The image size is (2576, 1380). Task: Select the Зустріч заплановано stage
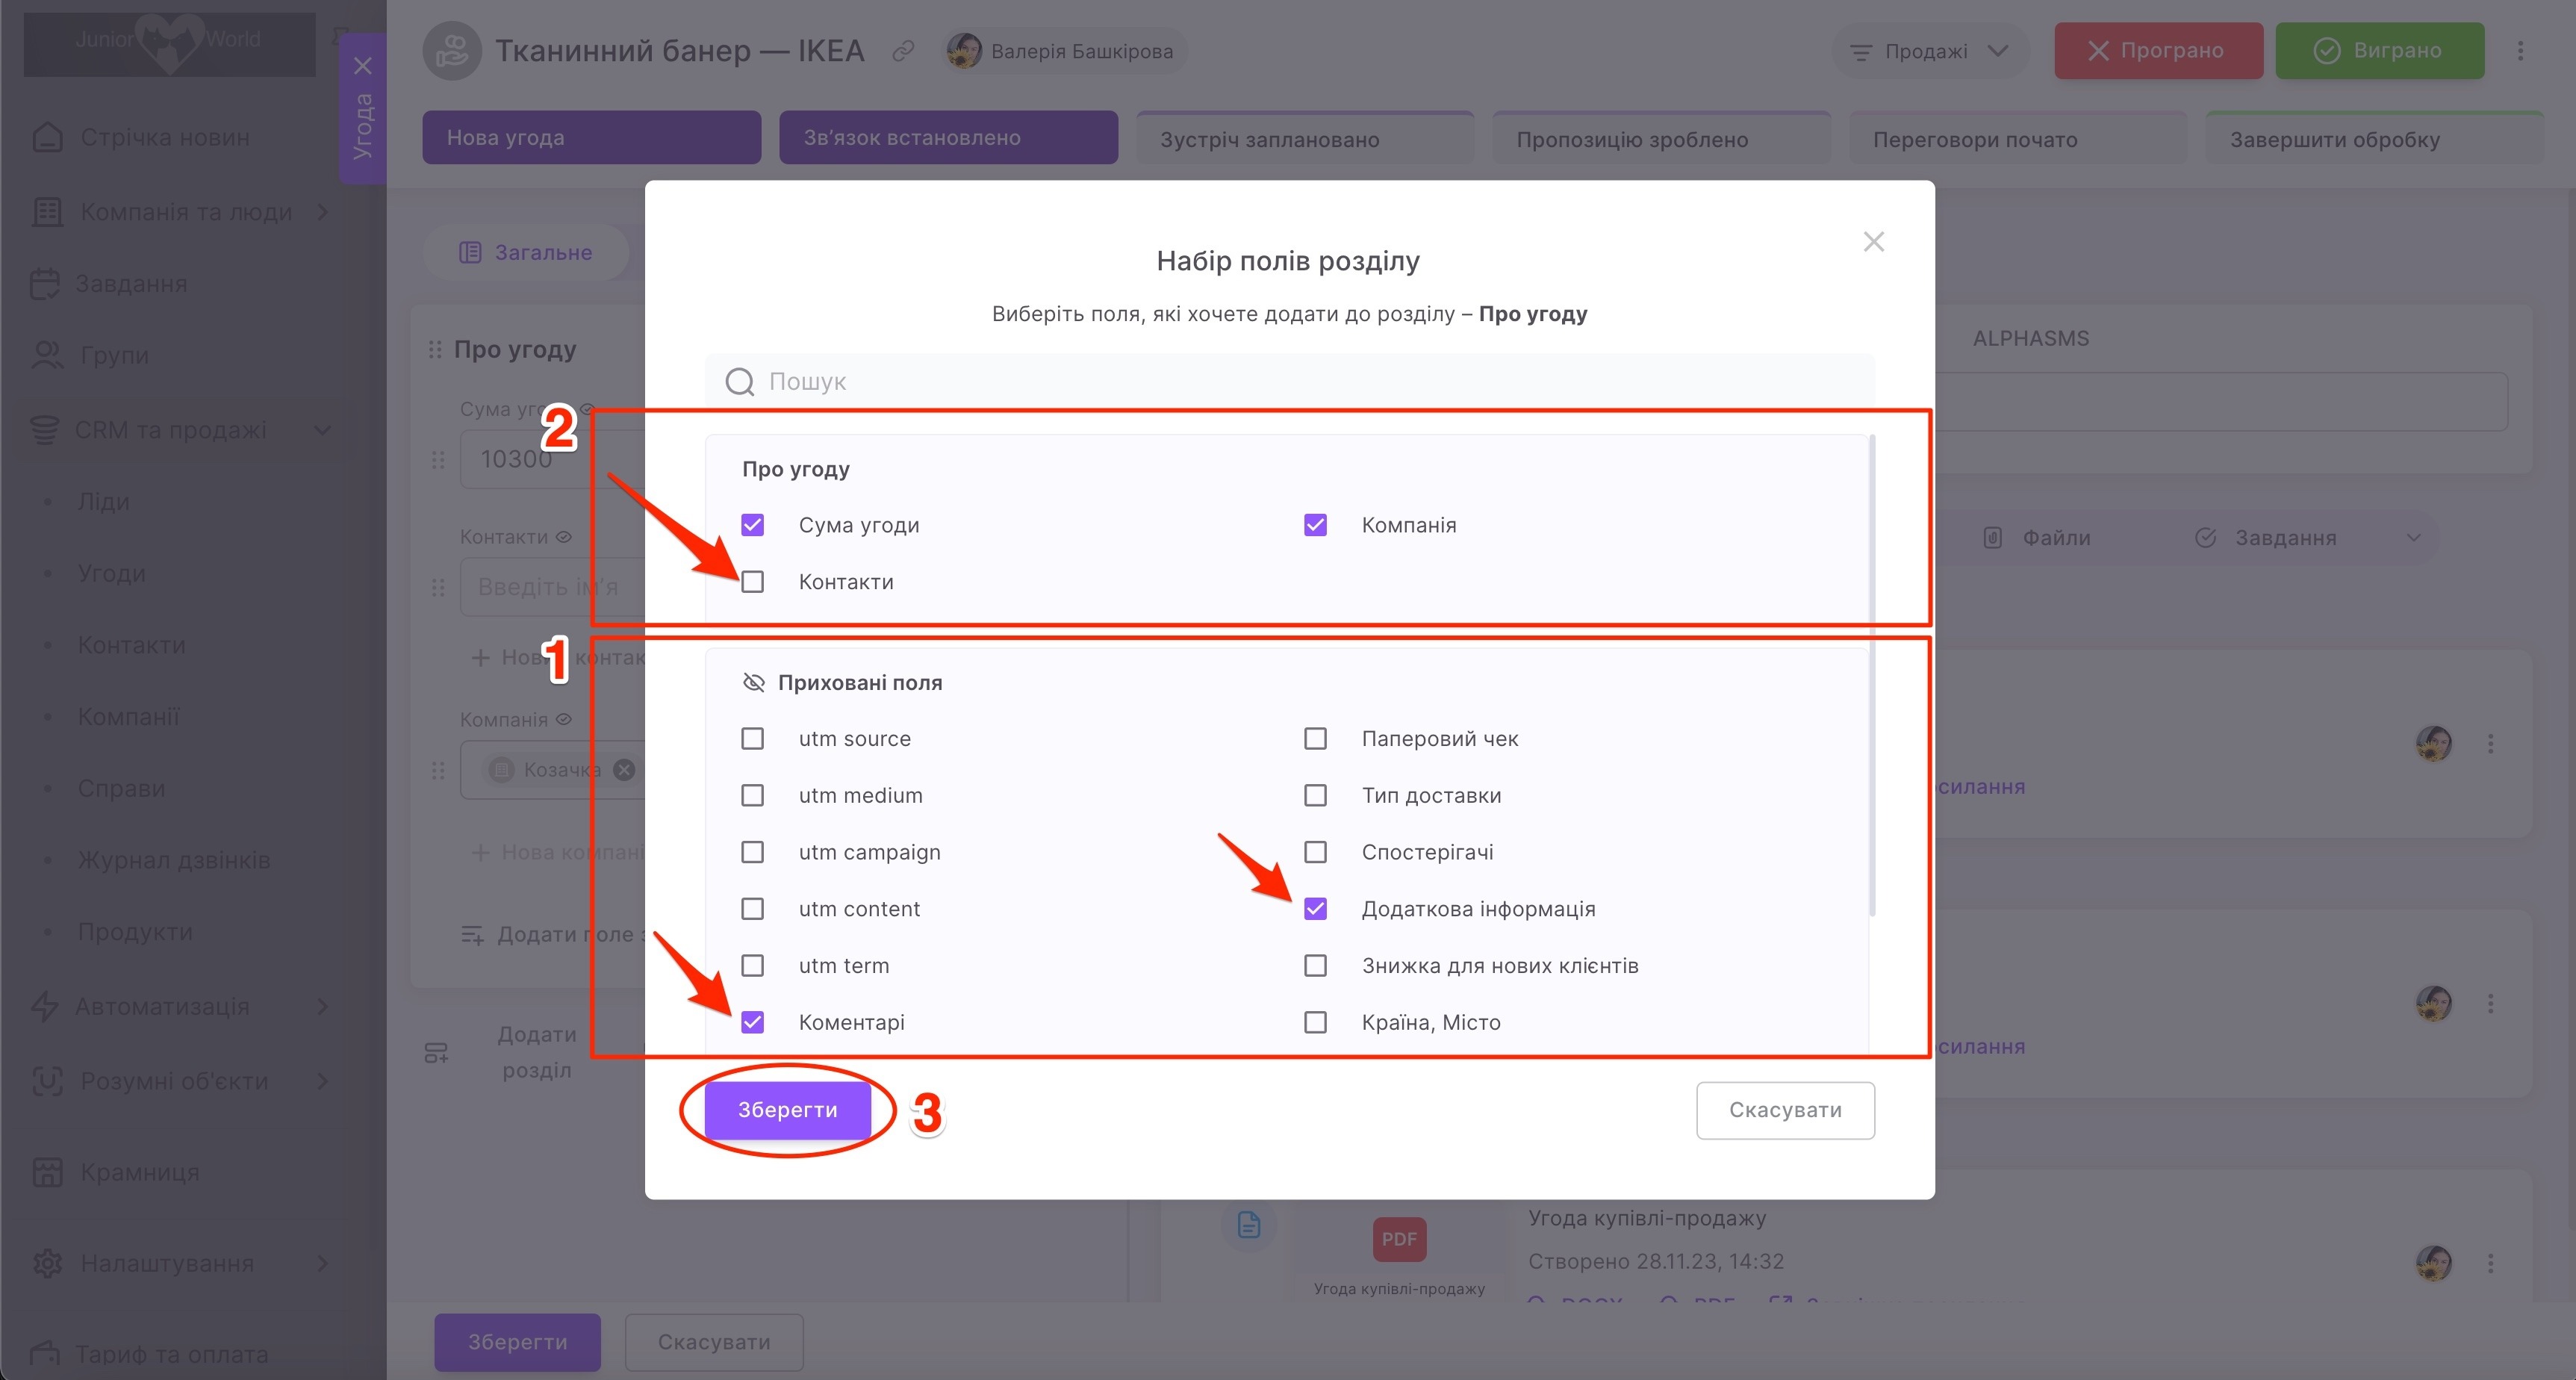[1304, 139]
